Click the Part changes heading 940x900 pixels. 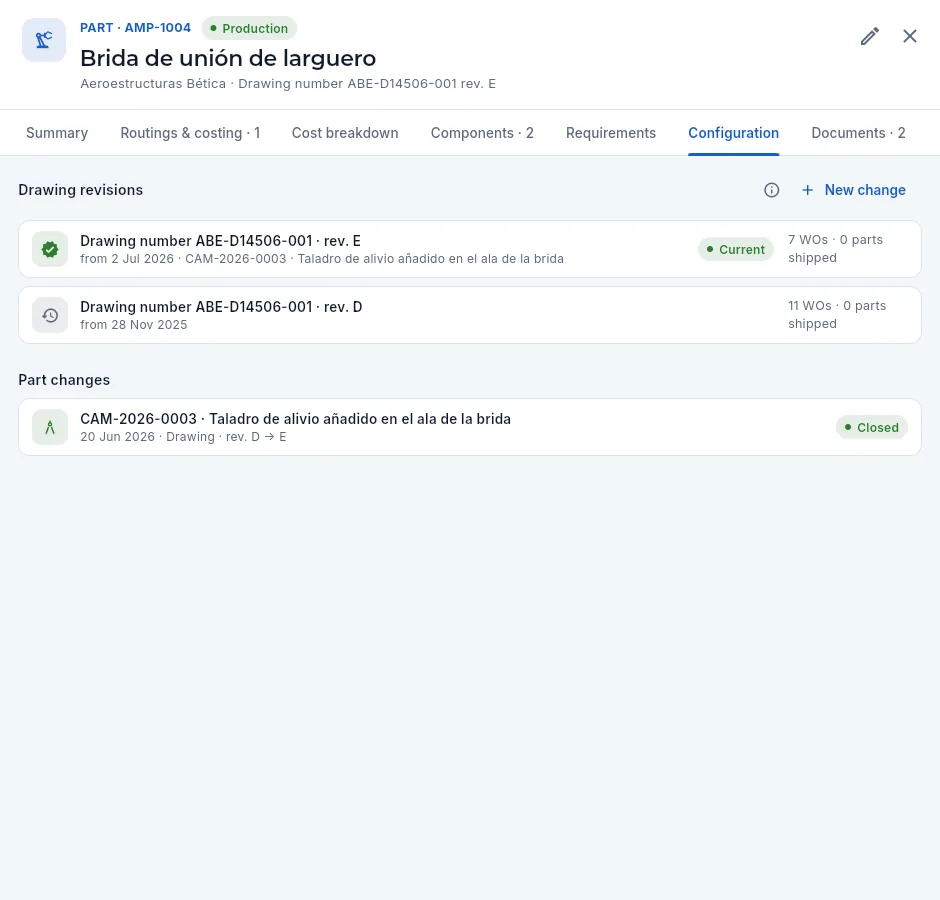click(x=64, y=380)
